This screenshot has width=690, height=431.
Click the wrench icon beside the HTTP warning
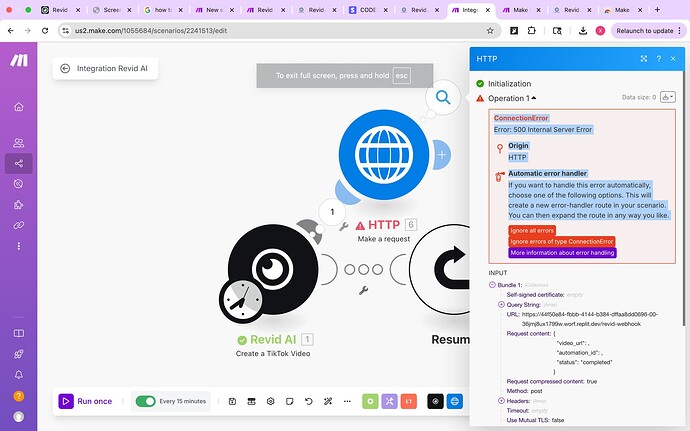[x=344, y=226]
